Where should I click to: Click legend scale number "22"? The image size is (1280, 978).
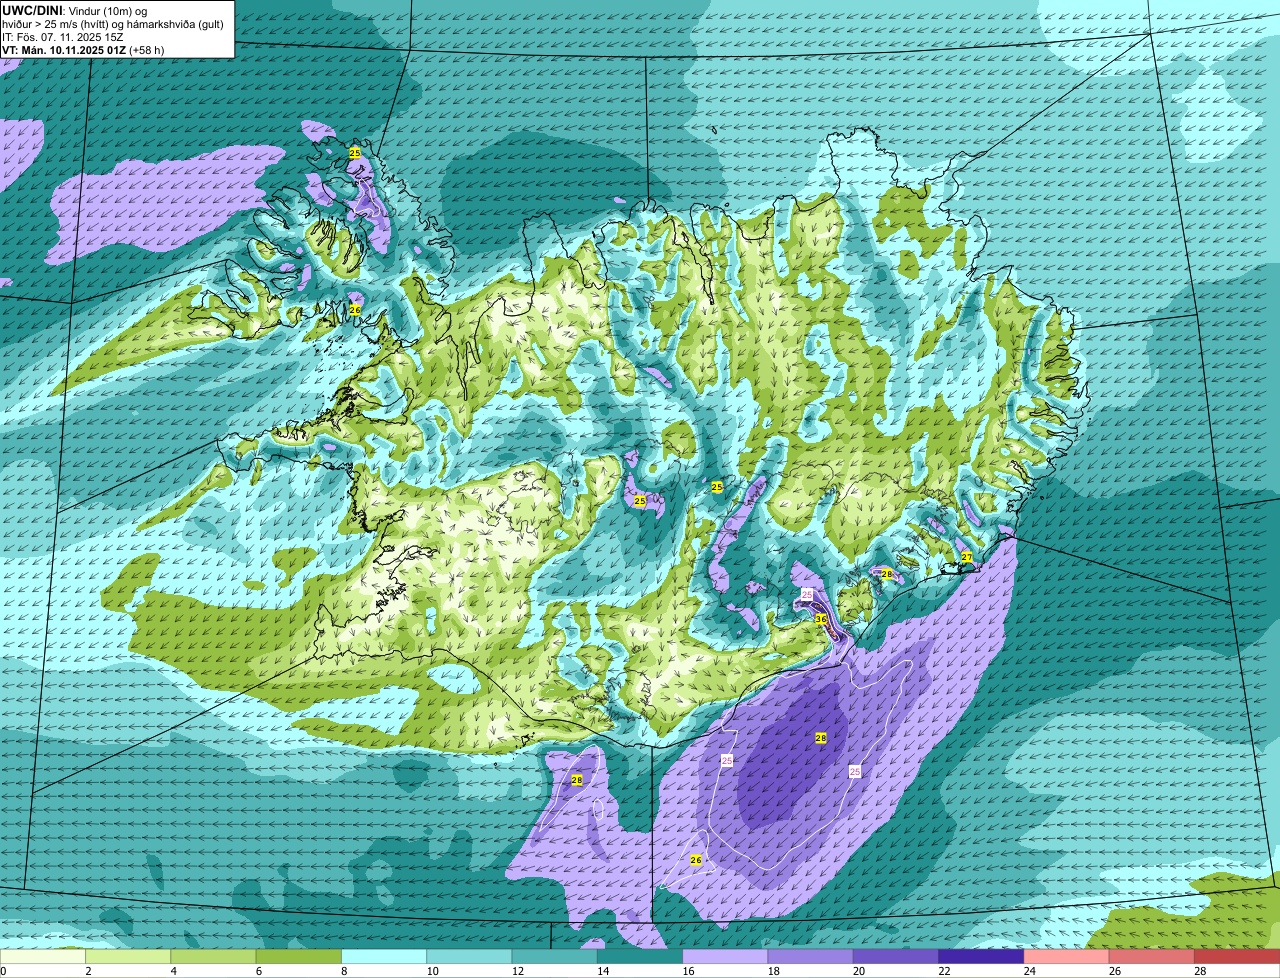pos(944,971)
